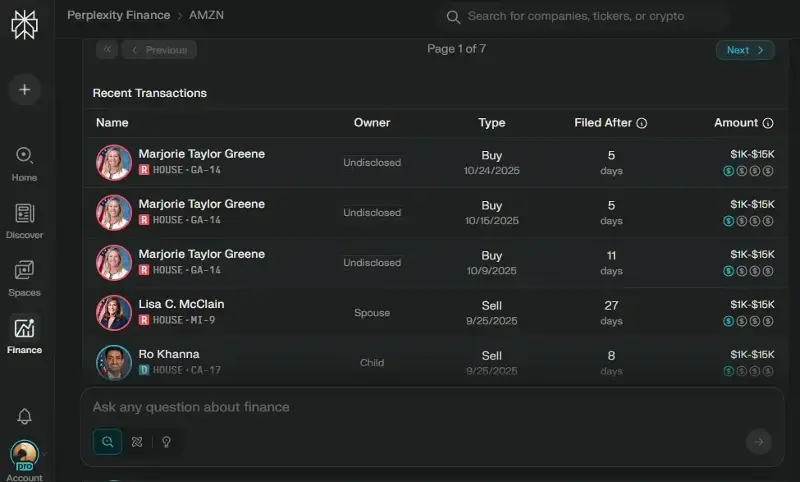Click amount dollar icons in 10/24/2025 row

748,171
